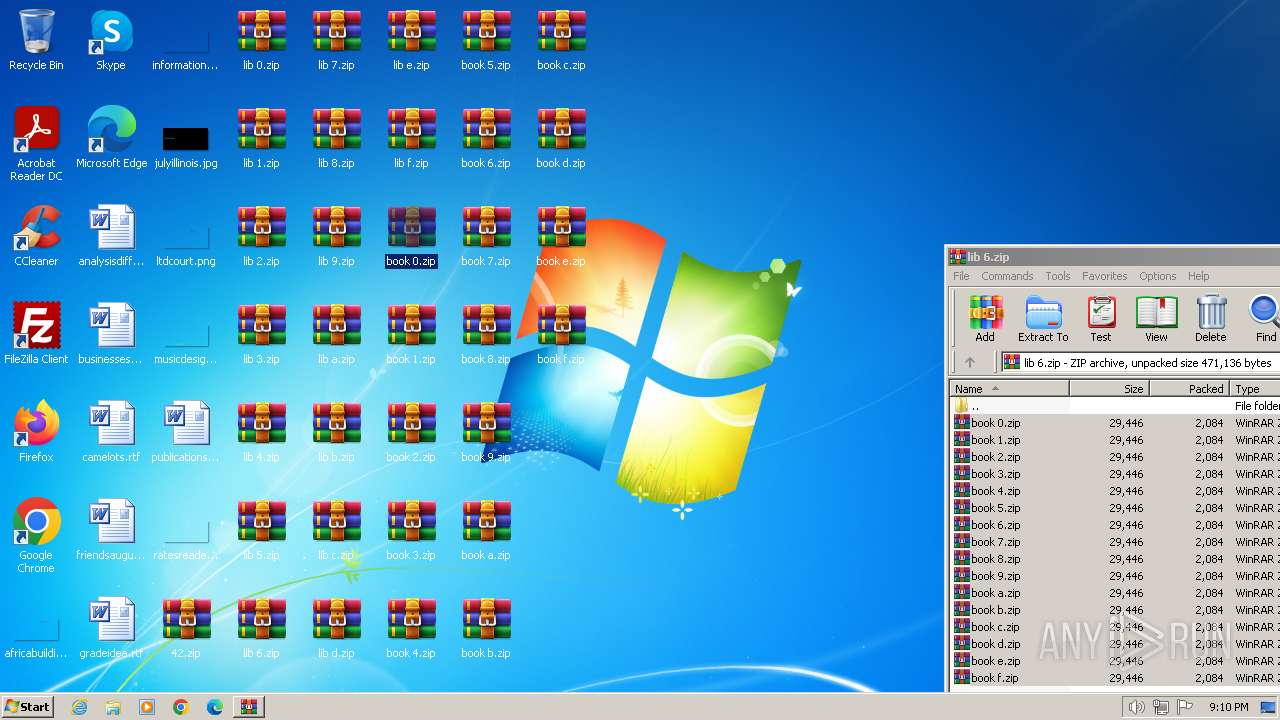Screen dimensions: 1280x720
Task: Go up one folder level in WinRAR
Action: coord(969,362)
